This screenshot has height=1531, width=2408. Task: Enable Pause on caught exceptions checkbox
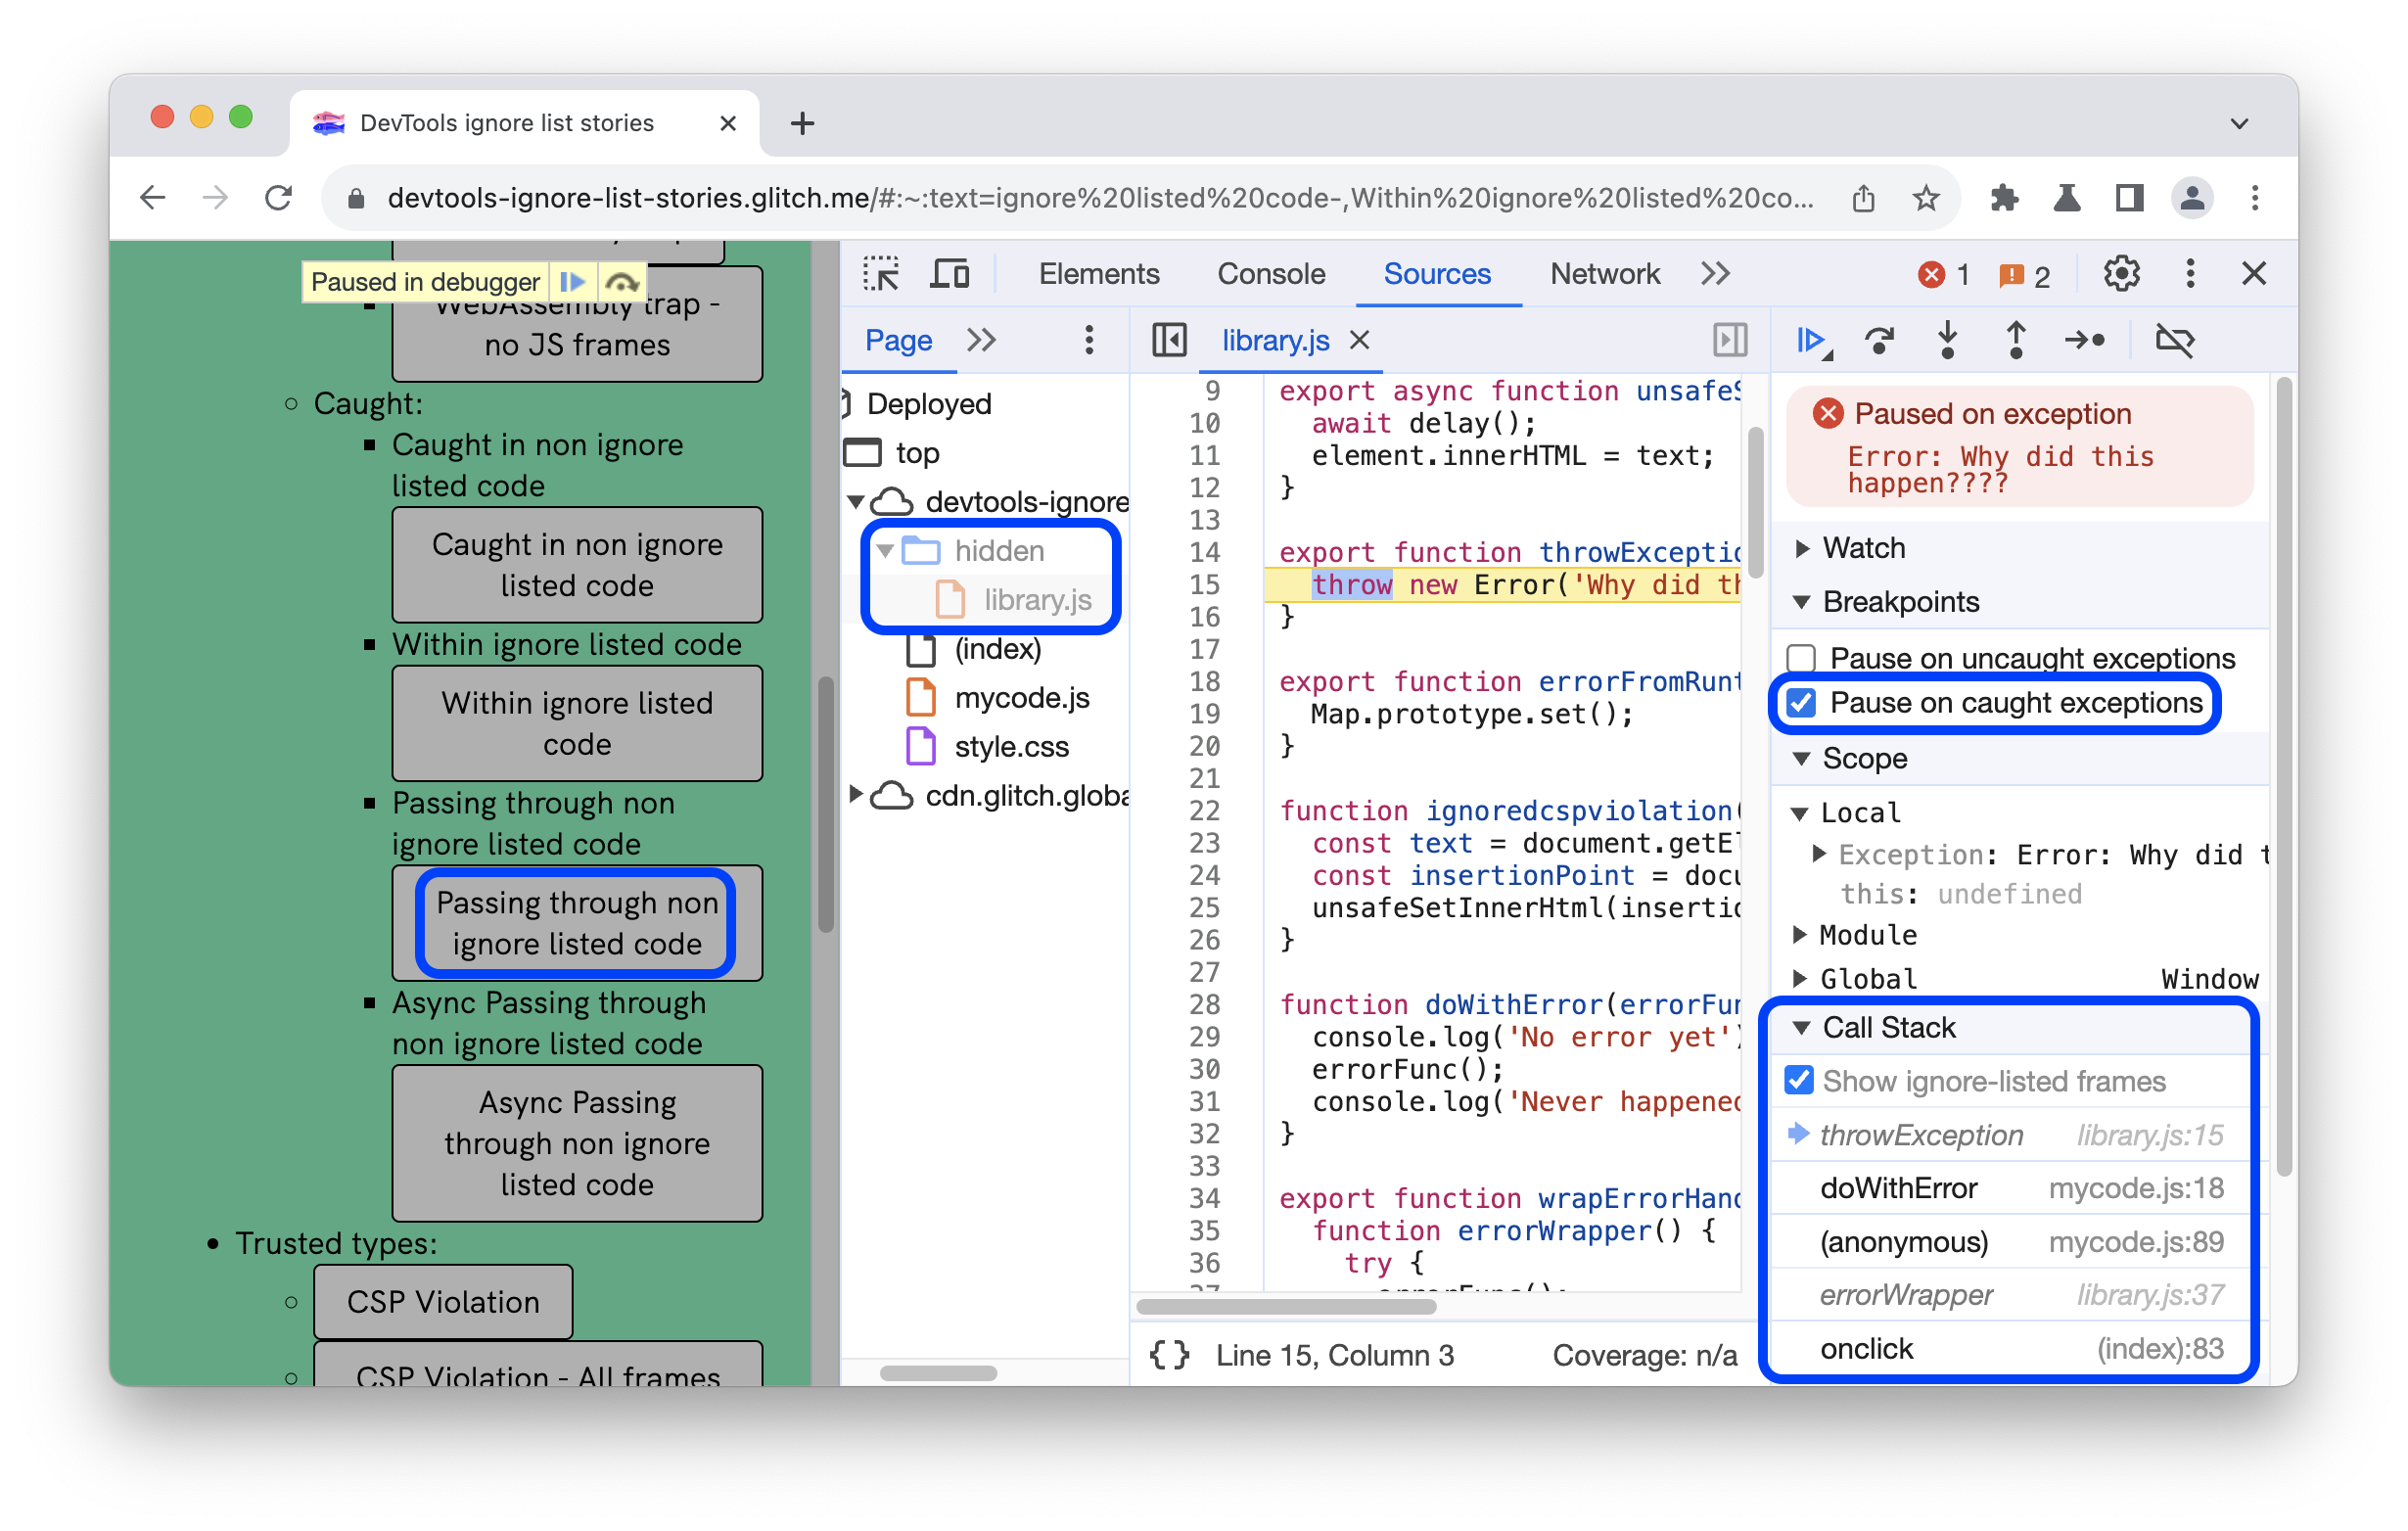1802,701
